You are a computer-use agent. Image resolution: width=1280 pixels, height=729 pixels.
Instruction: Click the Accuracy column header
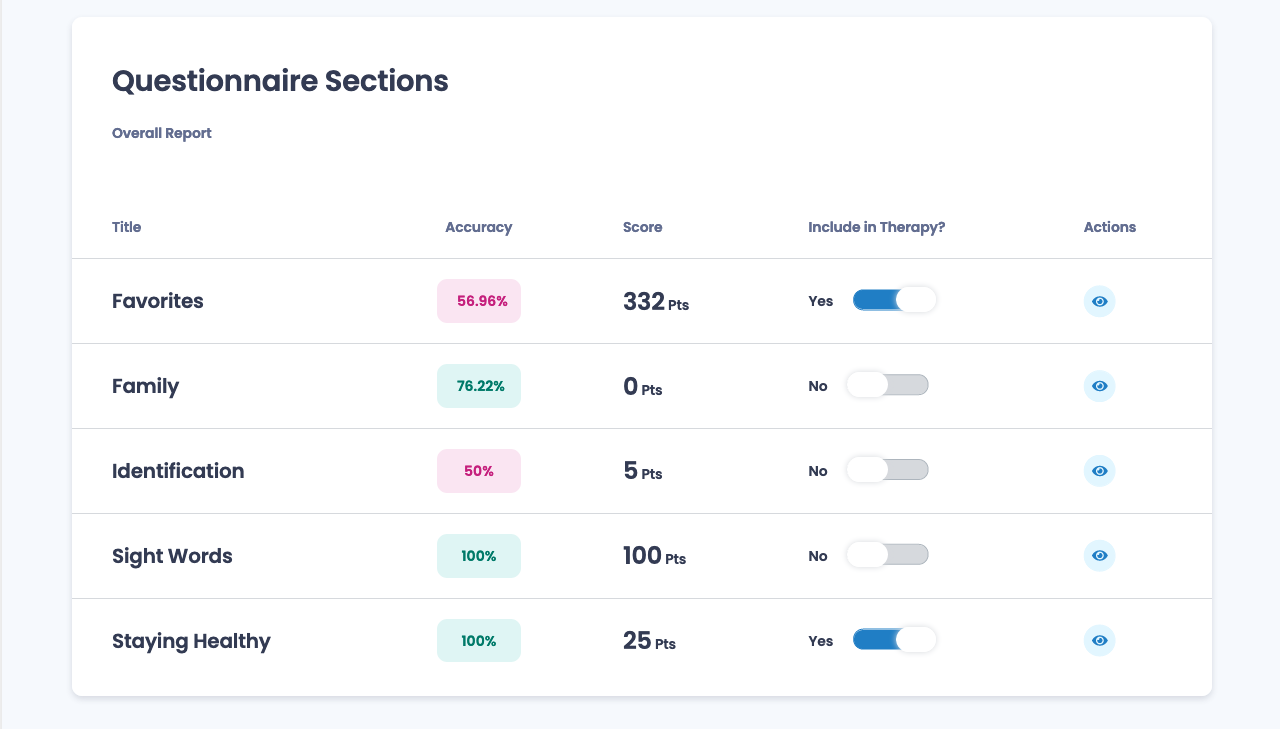click(x=478, y=227)
